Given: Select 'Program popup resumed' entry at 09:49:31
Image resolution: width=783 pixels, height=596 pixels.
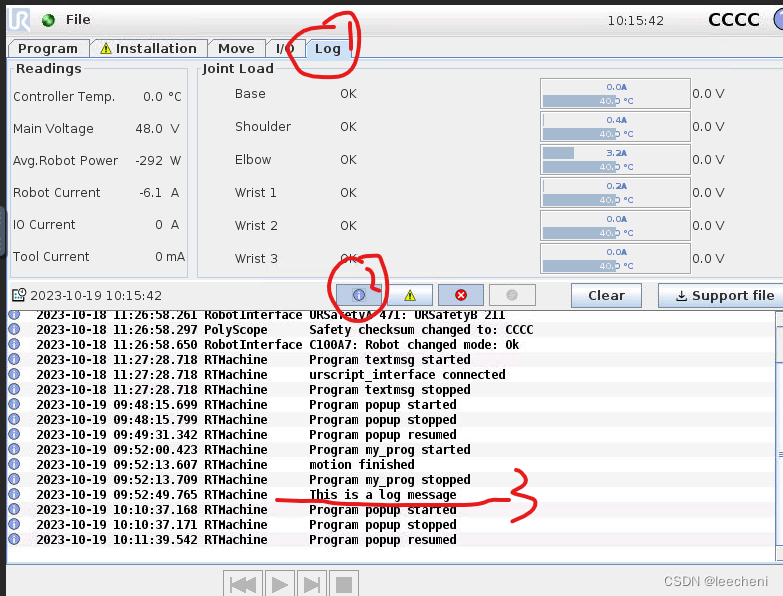Looking at the screenshot, I should click(391, 435).
